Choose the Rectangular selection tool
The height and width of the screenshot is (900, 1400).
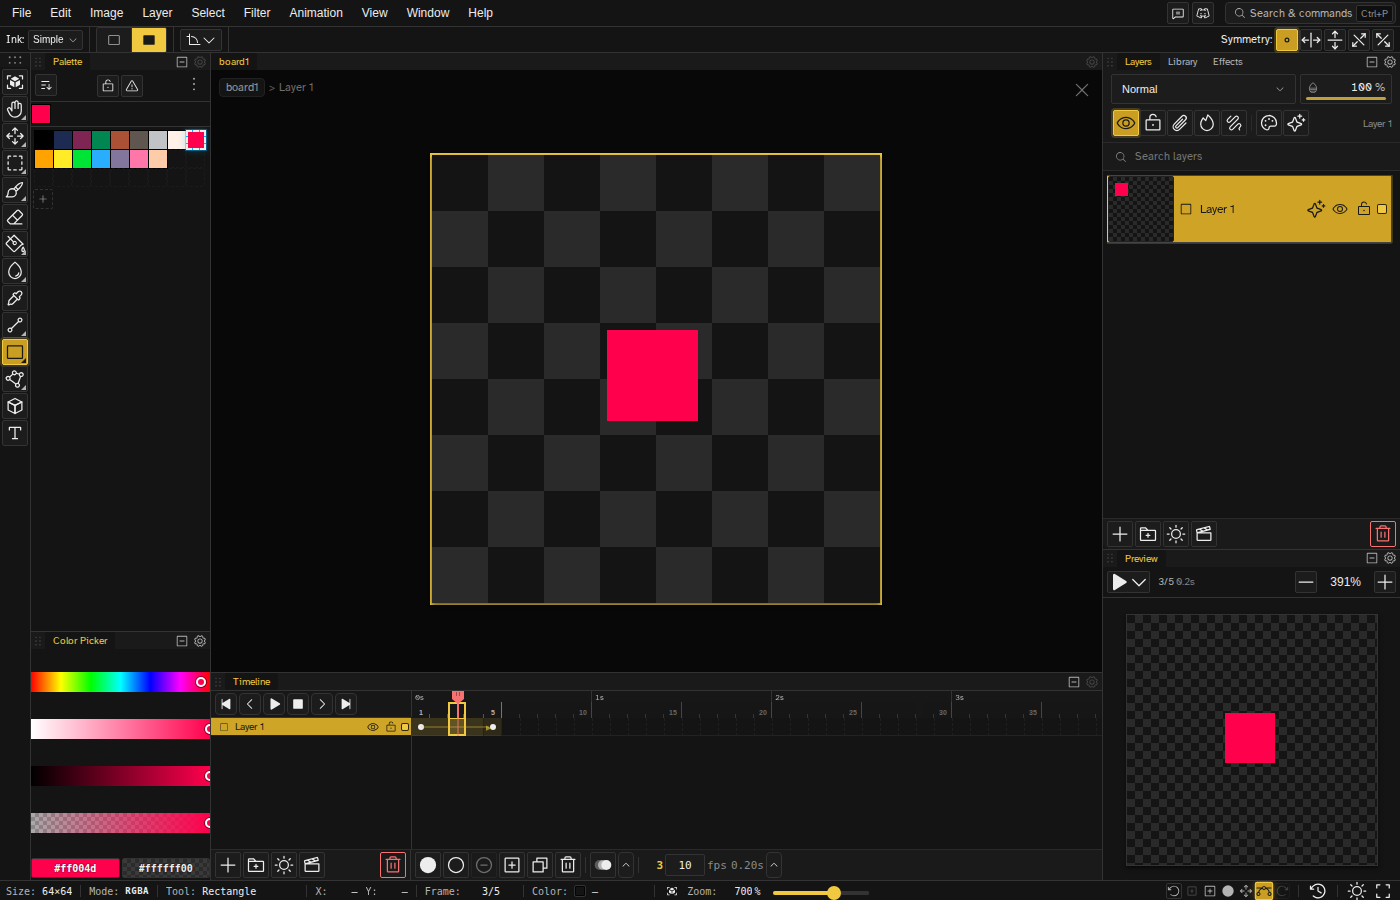[15, 163]
